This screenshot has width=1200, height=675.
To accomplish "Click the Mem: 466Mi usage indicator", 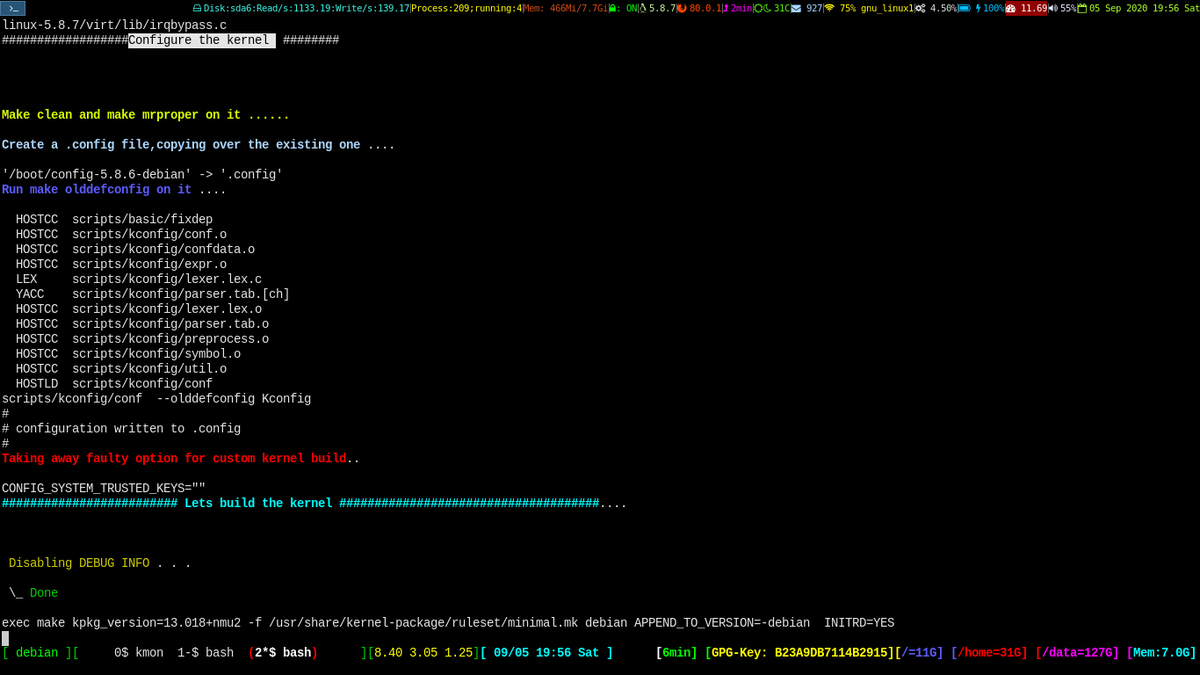I will click(565, 8).
